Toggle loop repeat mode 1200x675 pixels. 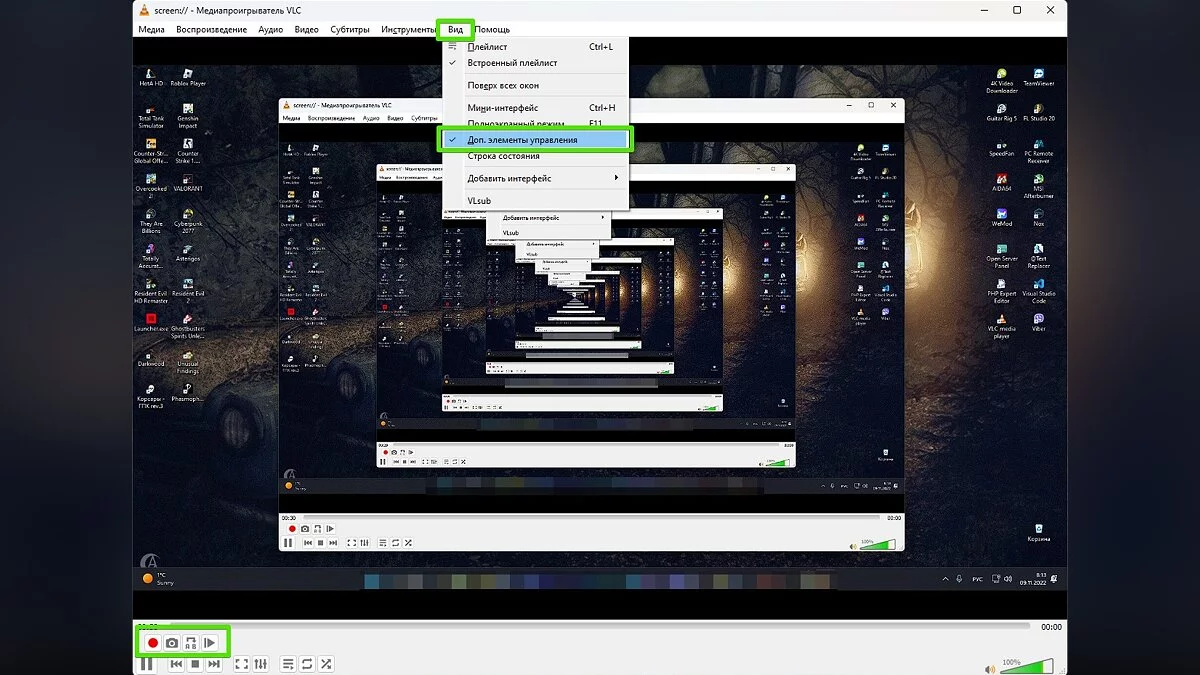(x=307, y=664)
